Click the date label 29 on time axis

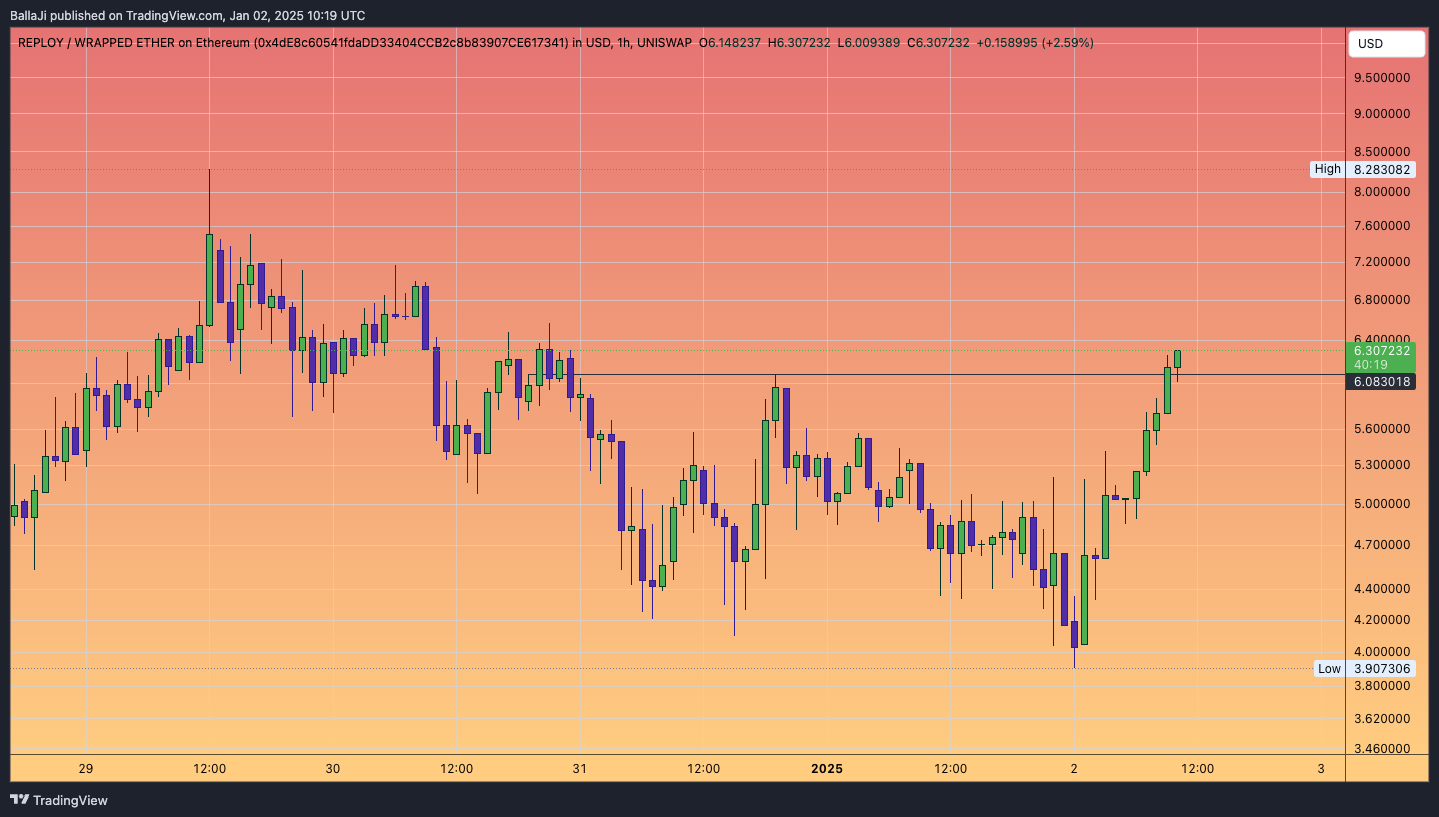(x=86, y=769)
